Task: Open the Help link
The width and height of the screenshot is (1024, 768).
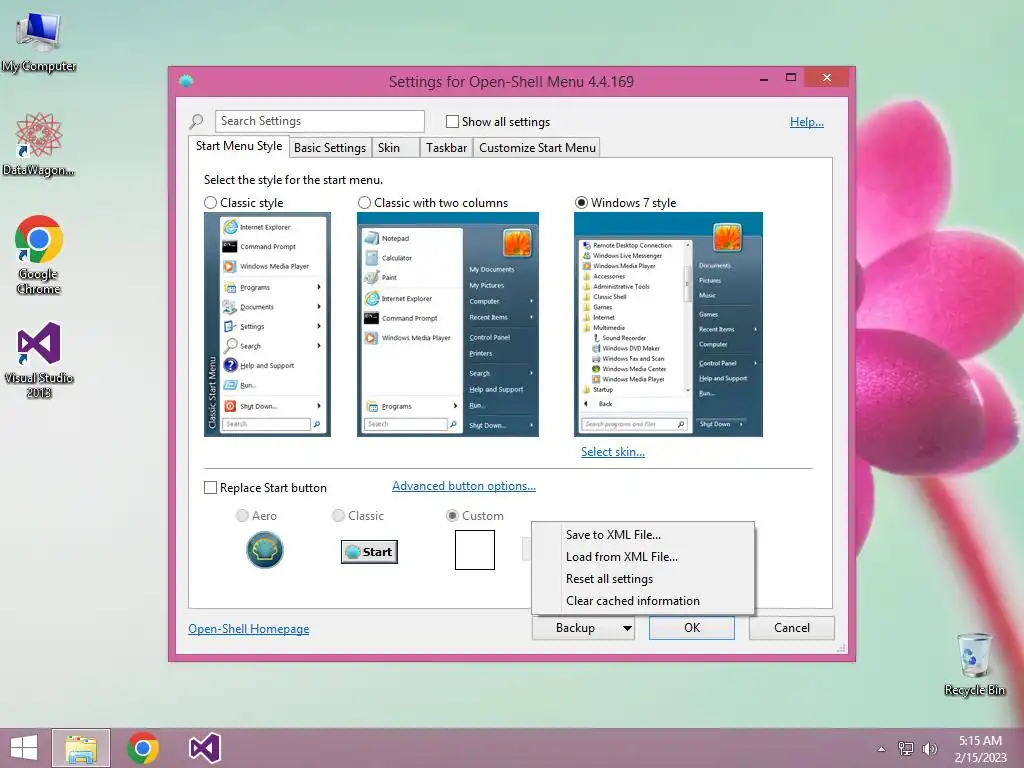Action: coord(807,121)
